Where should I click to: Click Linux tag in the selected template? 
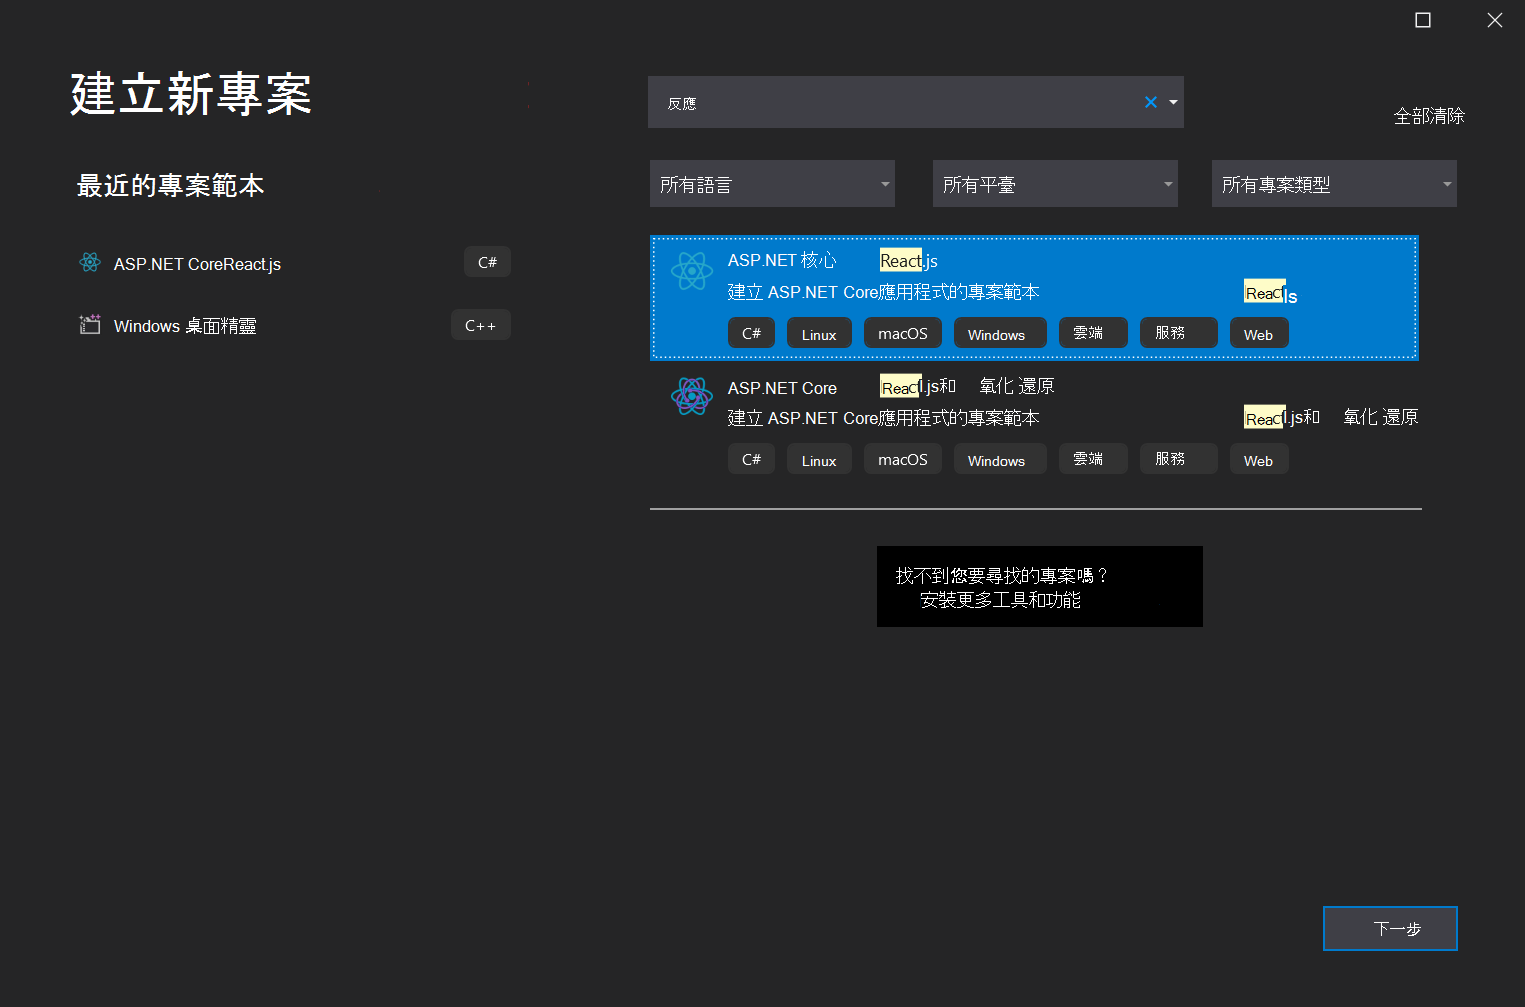(819, 333)
